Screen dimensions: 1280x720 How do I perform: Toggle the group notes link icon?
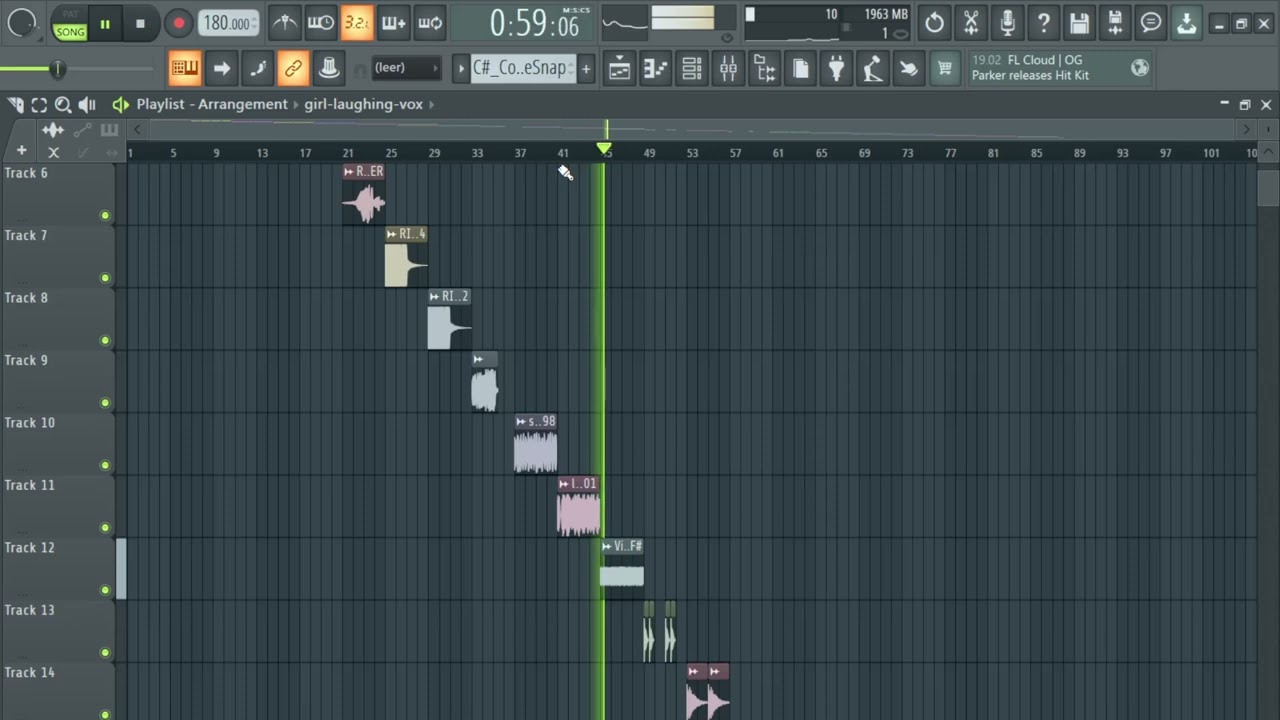[x=293, y=68]
